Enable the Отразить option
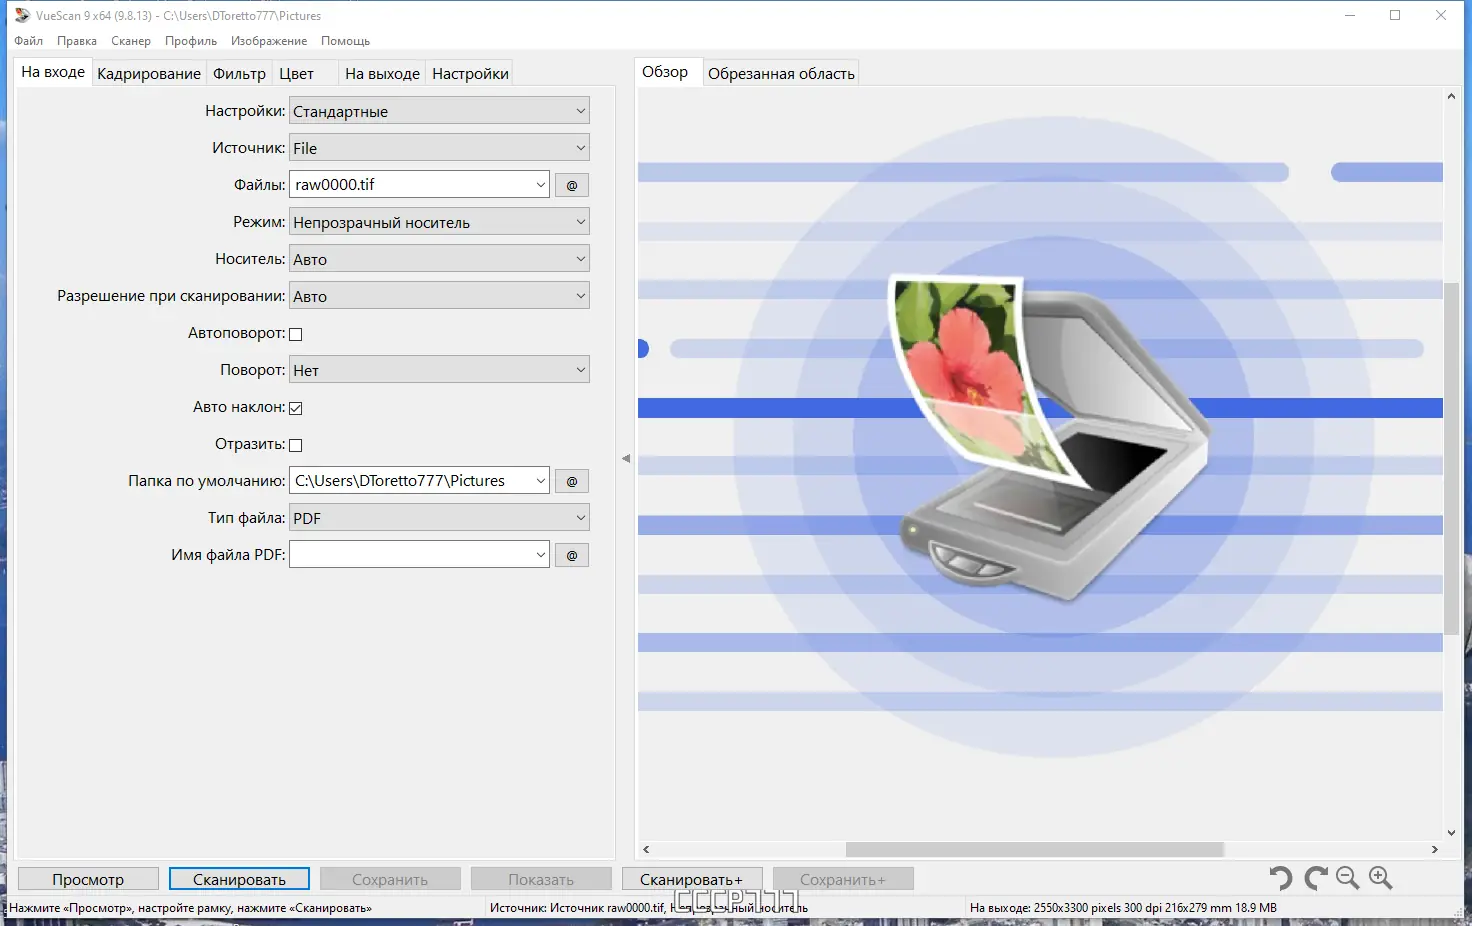Viewport: 1472px width, 926px height. click(x=295, y=444)
